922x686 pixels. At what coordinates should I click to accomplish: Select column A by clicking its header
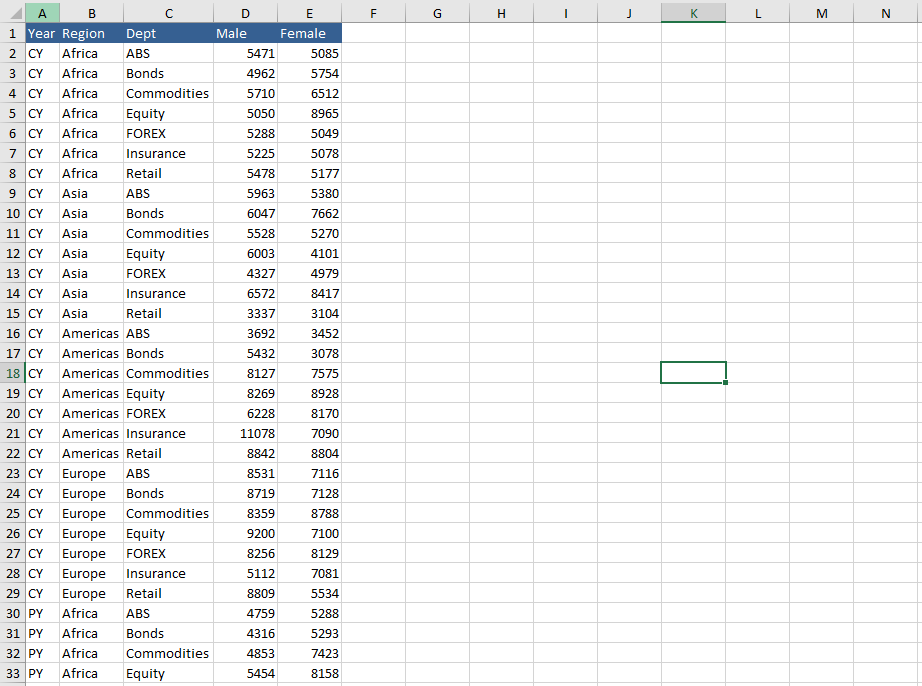[43, 13]
